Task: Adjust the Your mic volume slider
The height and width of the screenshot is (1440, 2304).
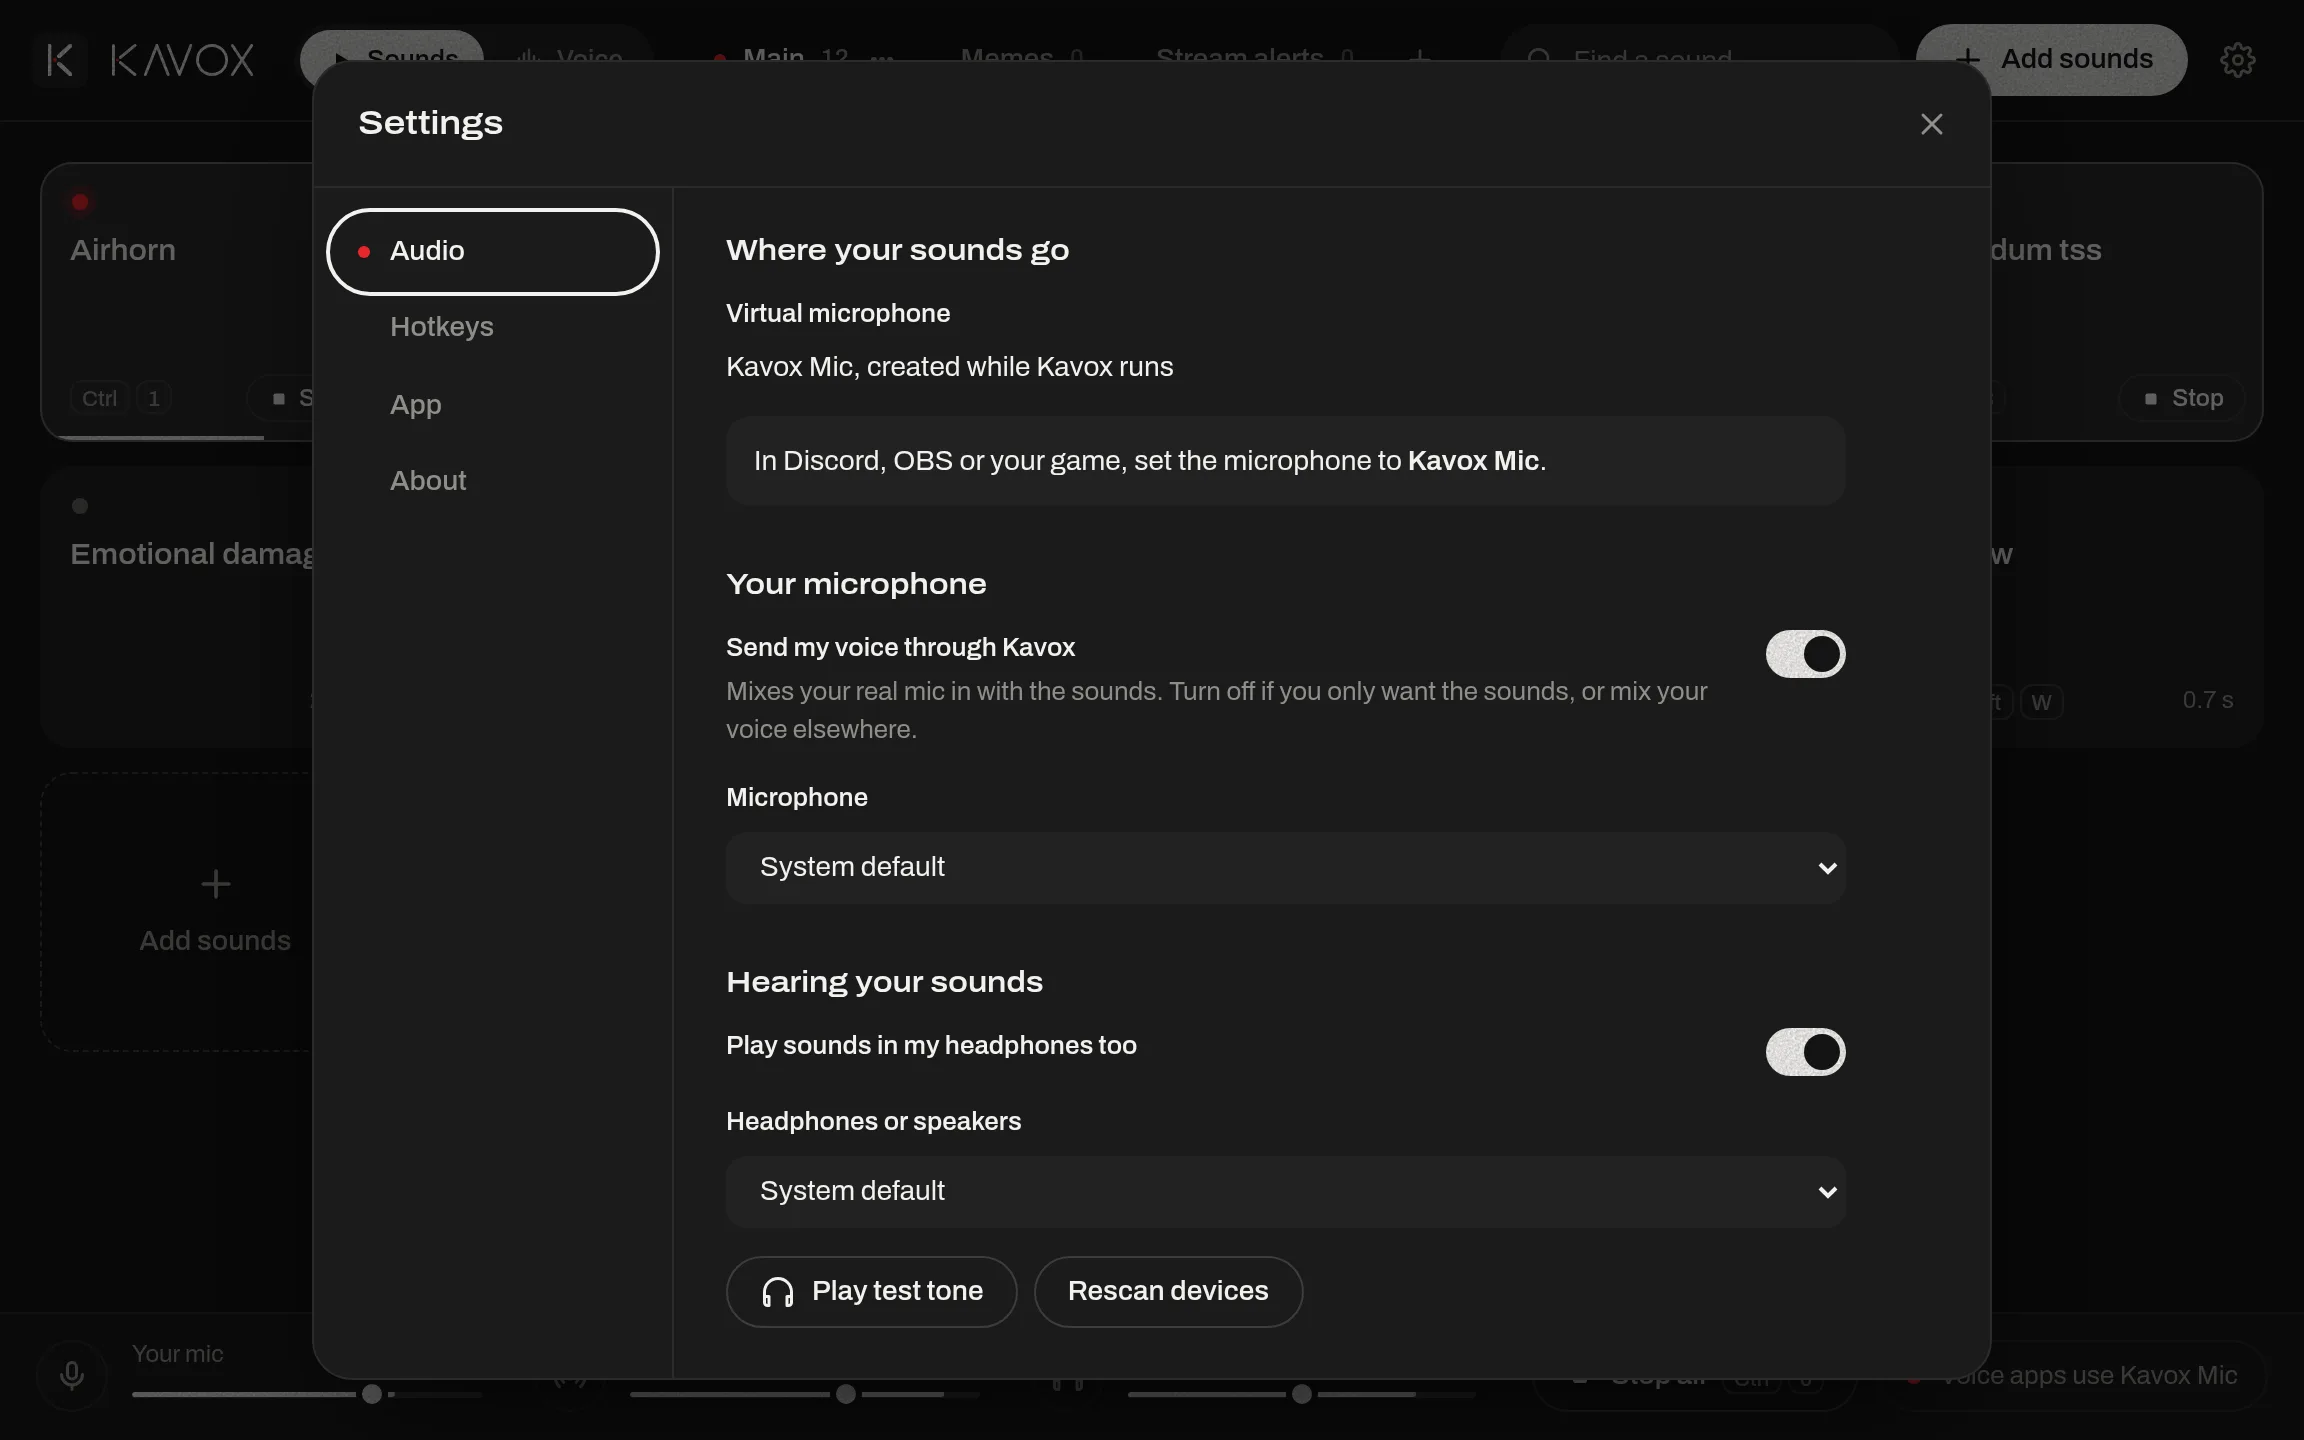Action: 307,1394
